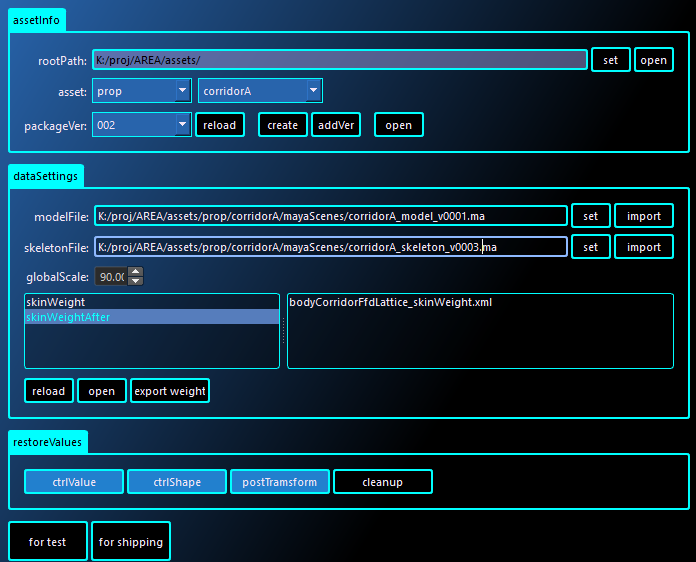Click the addVer button

(336, 125)
